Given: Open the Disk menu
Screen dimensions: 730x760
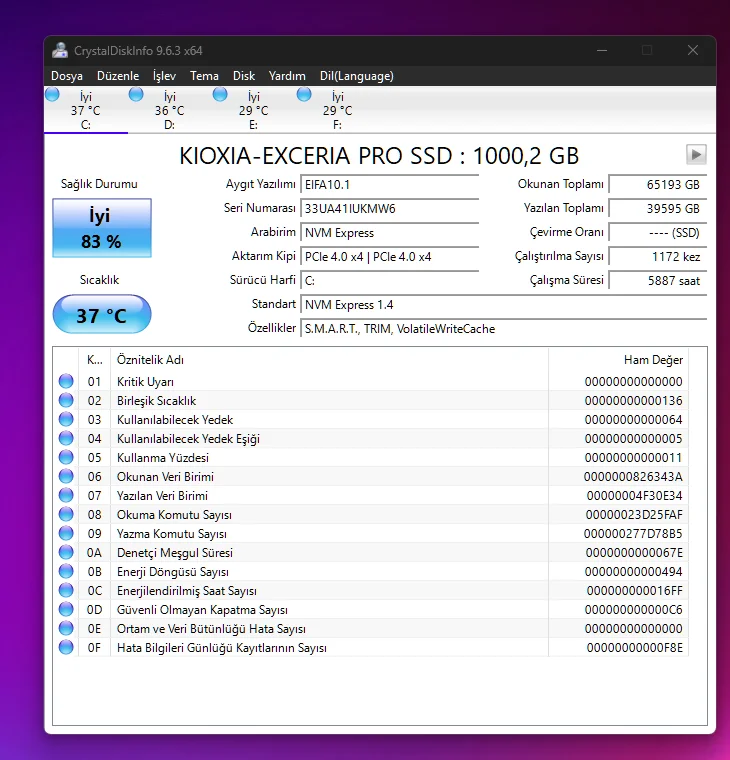Looking at the screenshot, I should pyautogui.click(x=244, y=76).
